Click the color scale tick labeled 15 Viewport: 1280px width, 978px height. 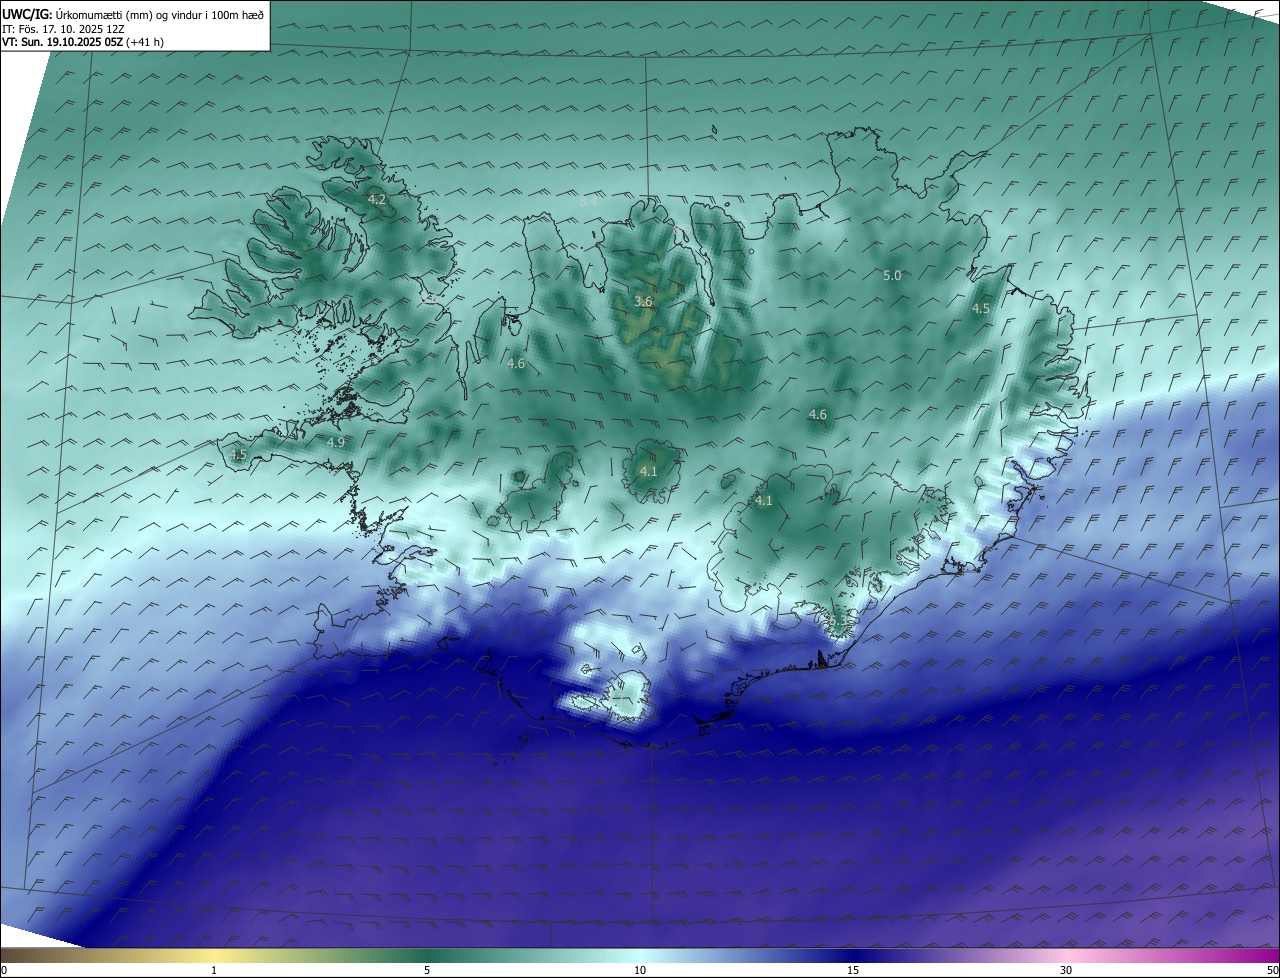853,970
